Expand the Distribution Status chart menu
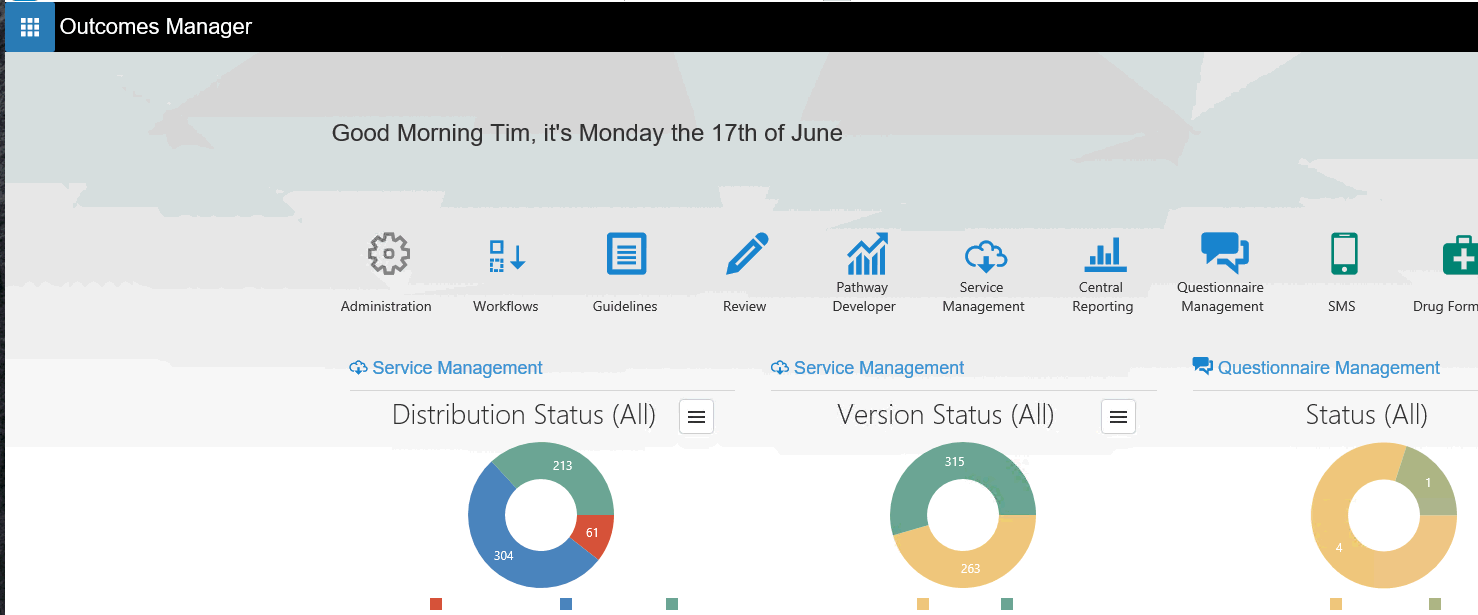Viewport: 1478px width, 615px height. coord(697,417)
